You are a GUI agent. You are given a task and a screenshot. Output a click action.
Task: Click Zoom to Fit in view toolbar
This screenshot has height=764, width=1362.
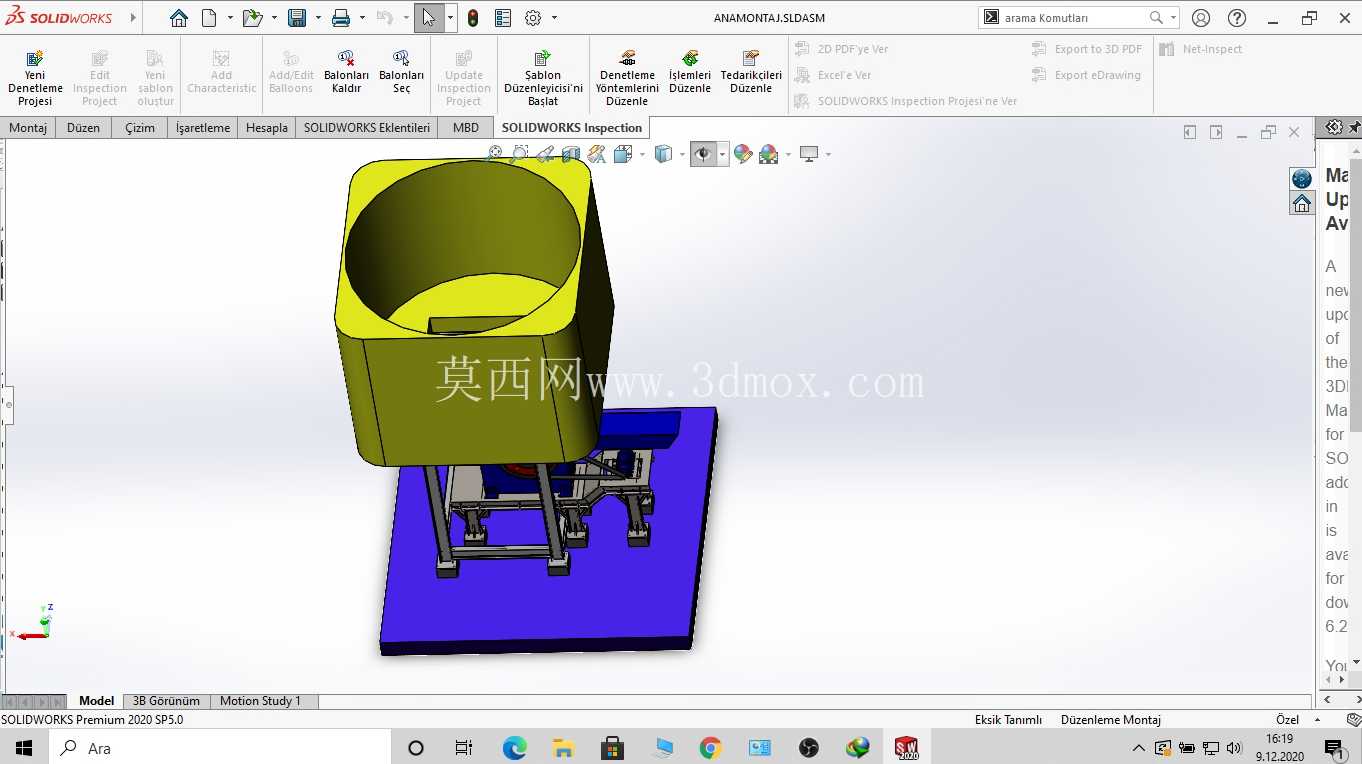(494, 154)
